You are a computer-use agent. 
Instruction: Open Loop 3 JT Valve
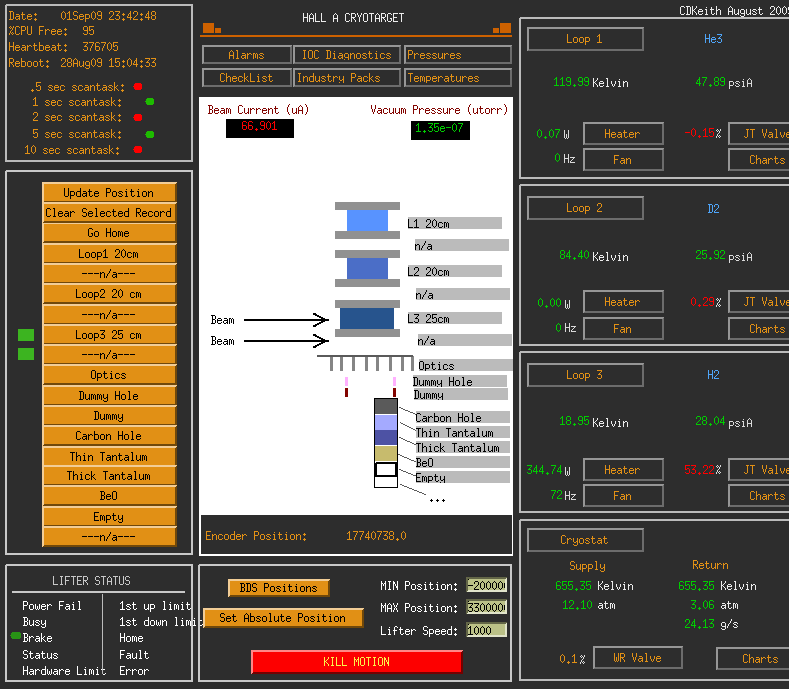pos(759,470)
